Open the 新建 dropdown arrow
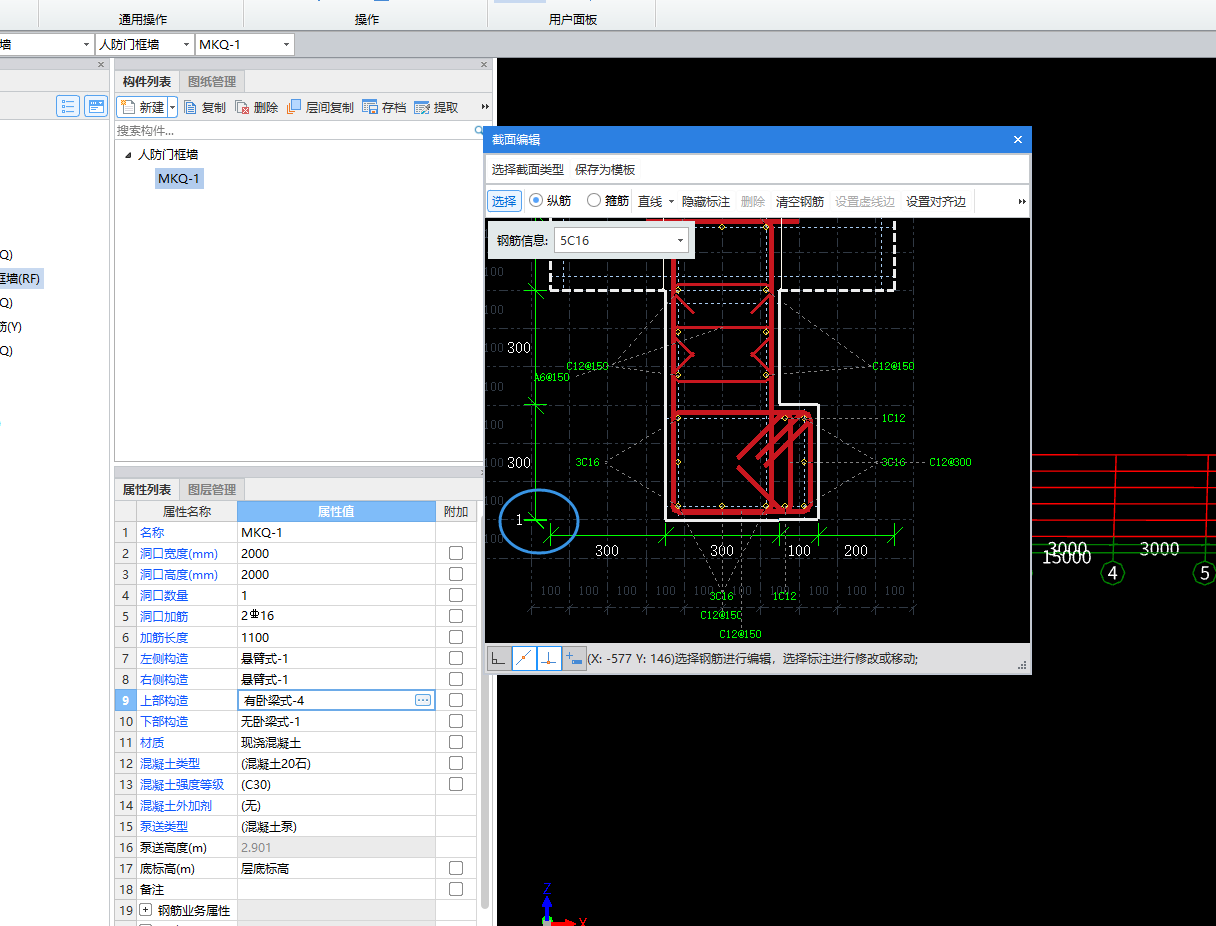 coord(173,107)
